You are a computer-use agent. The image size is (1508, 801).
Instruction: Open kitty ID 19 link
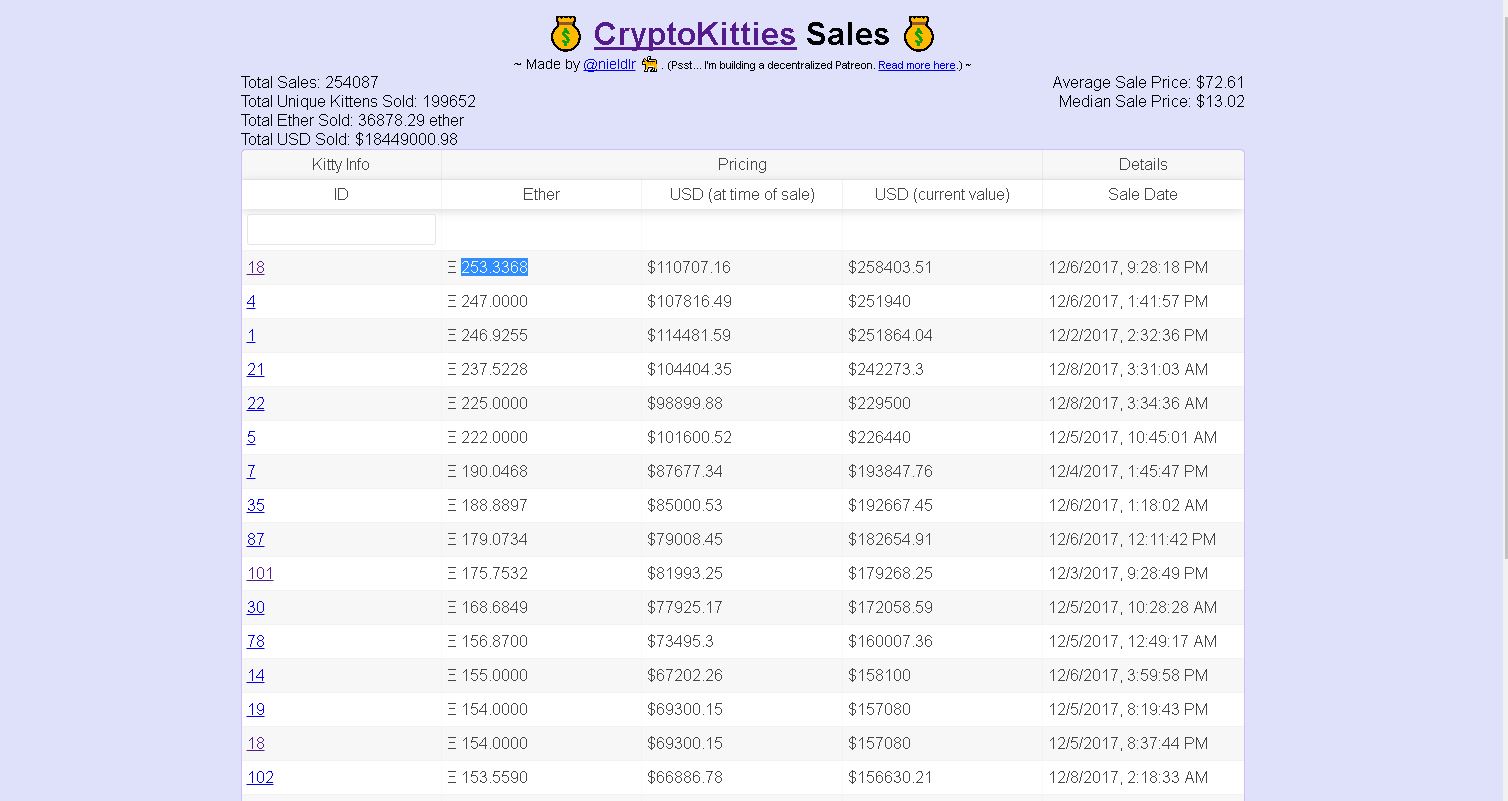[x=256, y=709]
